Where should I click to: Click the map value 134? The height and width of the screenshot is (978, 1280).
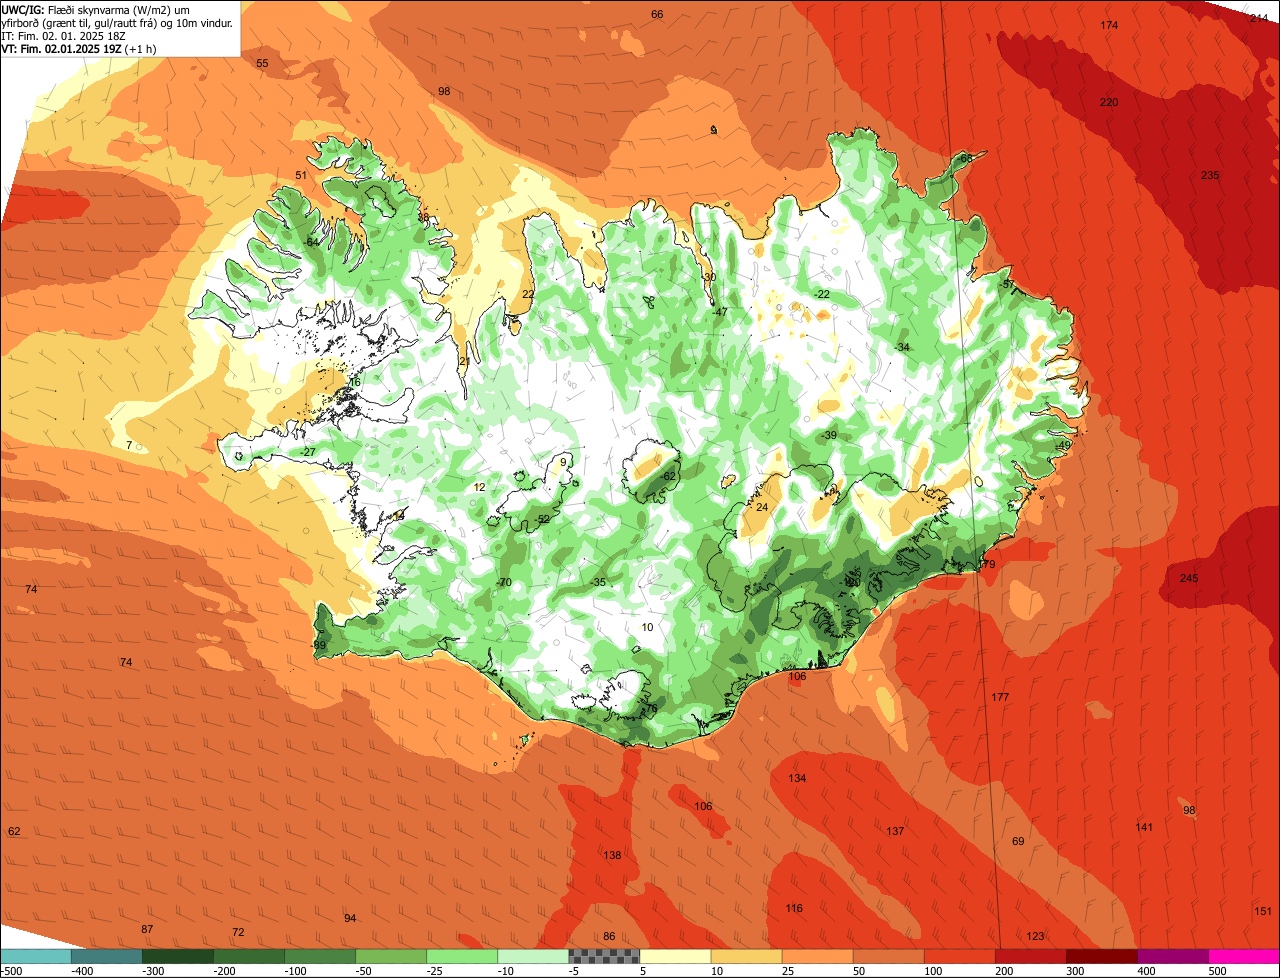point(797,777)
